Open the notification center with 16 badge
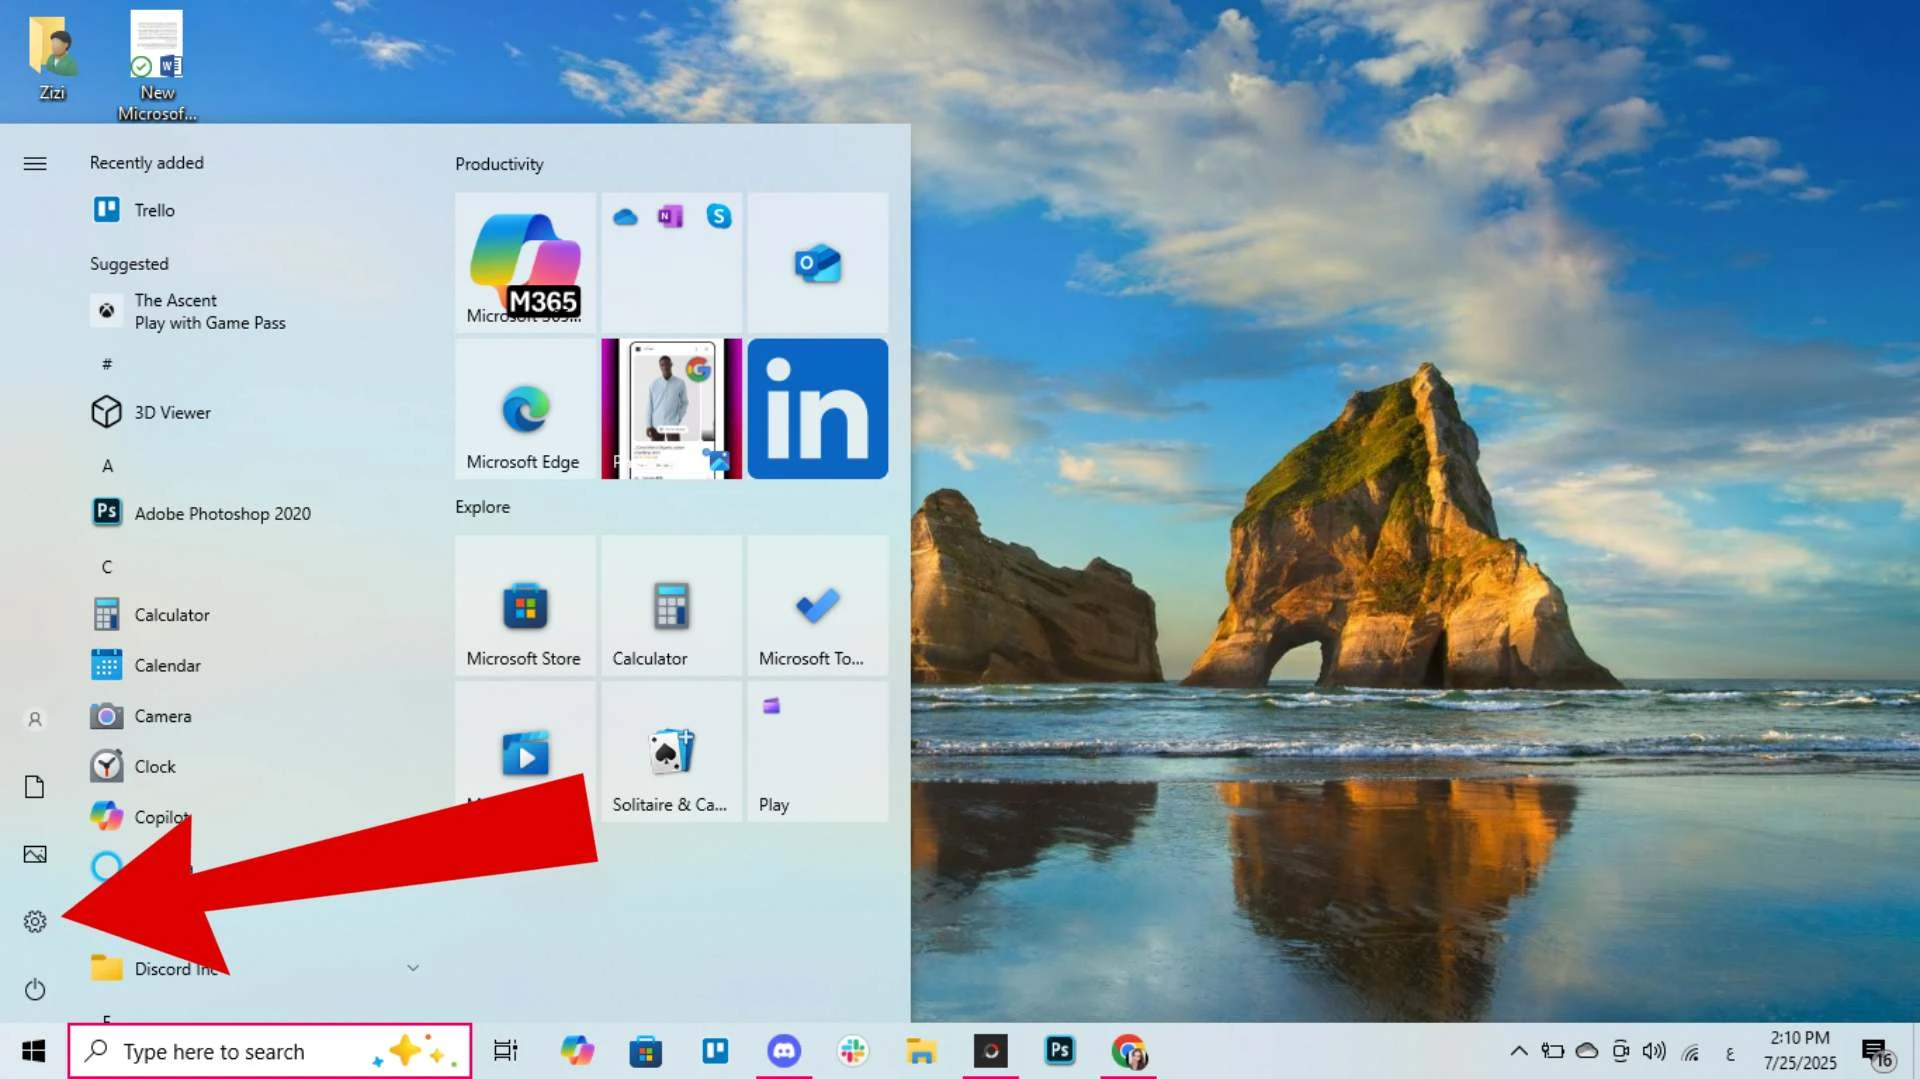Image resolution: width=1920 pixels, height=1079 pixels. click(1877, 1052)
